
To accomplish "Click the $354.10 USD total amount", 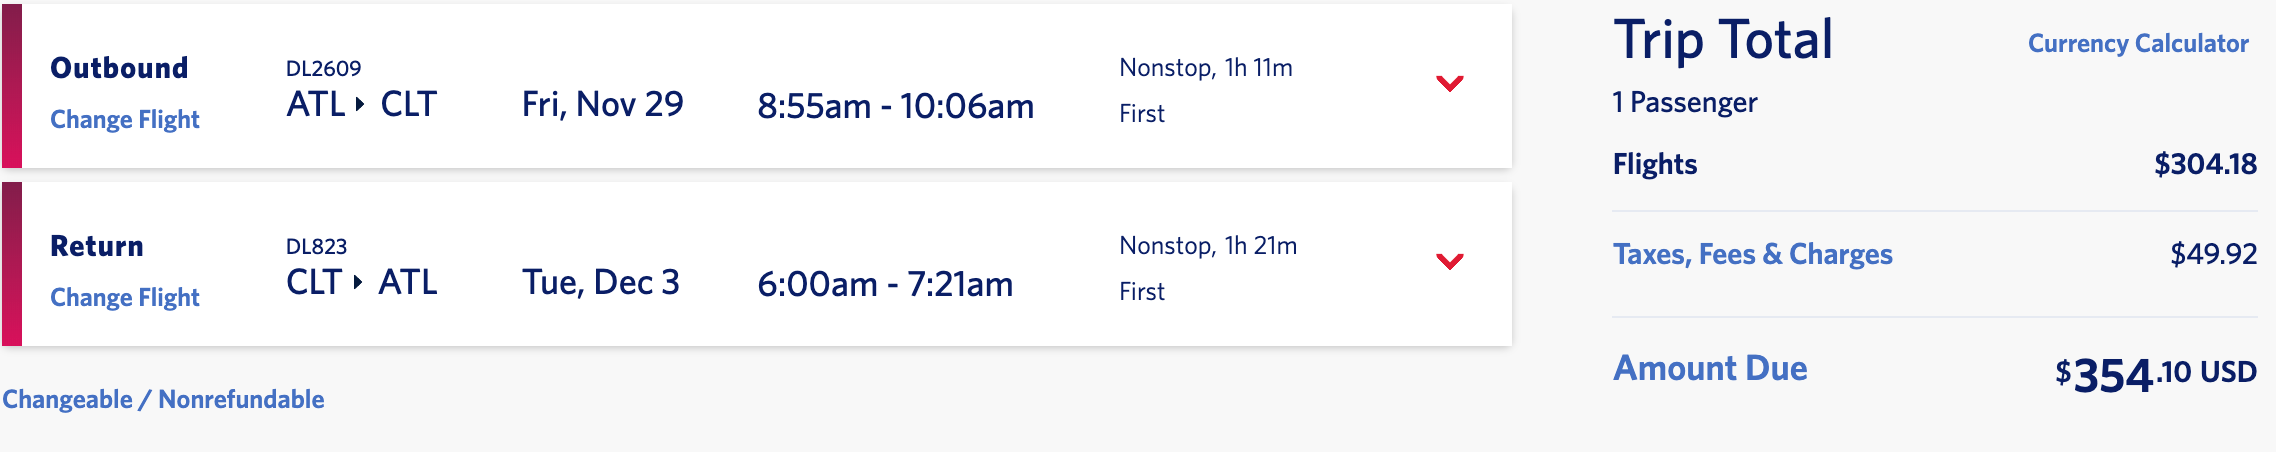I will (x=2155, y=375).
